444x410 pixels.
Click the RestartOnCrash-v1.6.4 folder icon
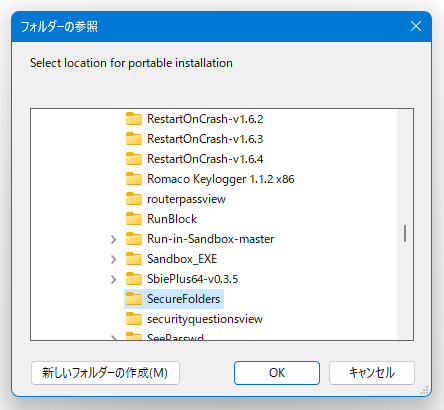pyautogui.click(x=134, y=159)
